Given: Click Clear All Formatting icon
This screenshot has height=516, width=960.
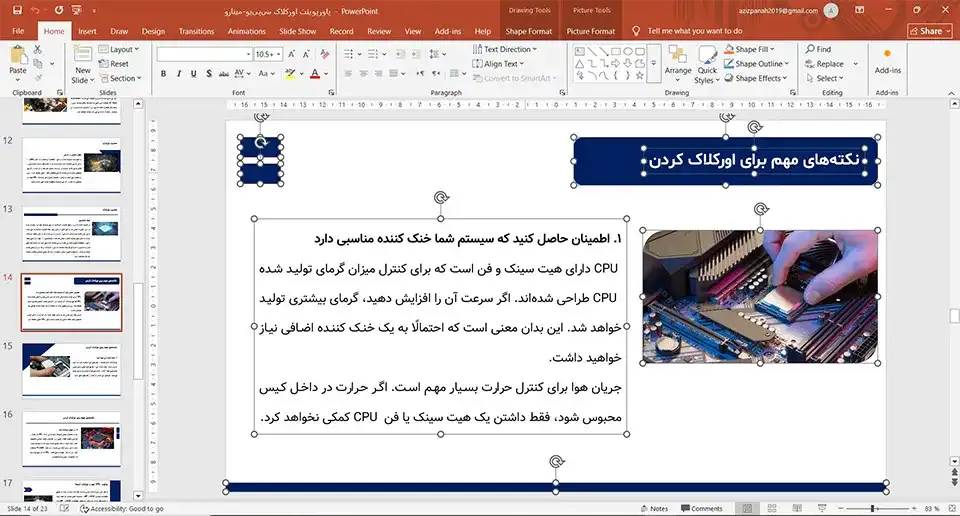Looking at the screenshot, I should tap(324, 54).
